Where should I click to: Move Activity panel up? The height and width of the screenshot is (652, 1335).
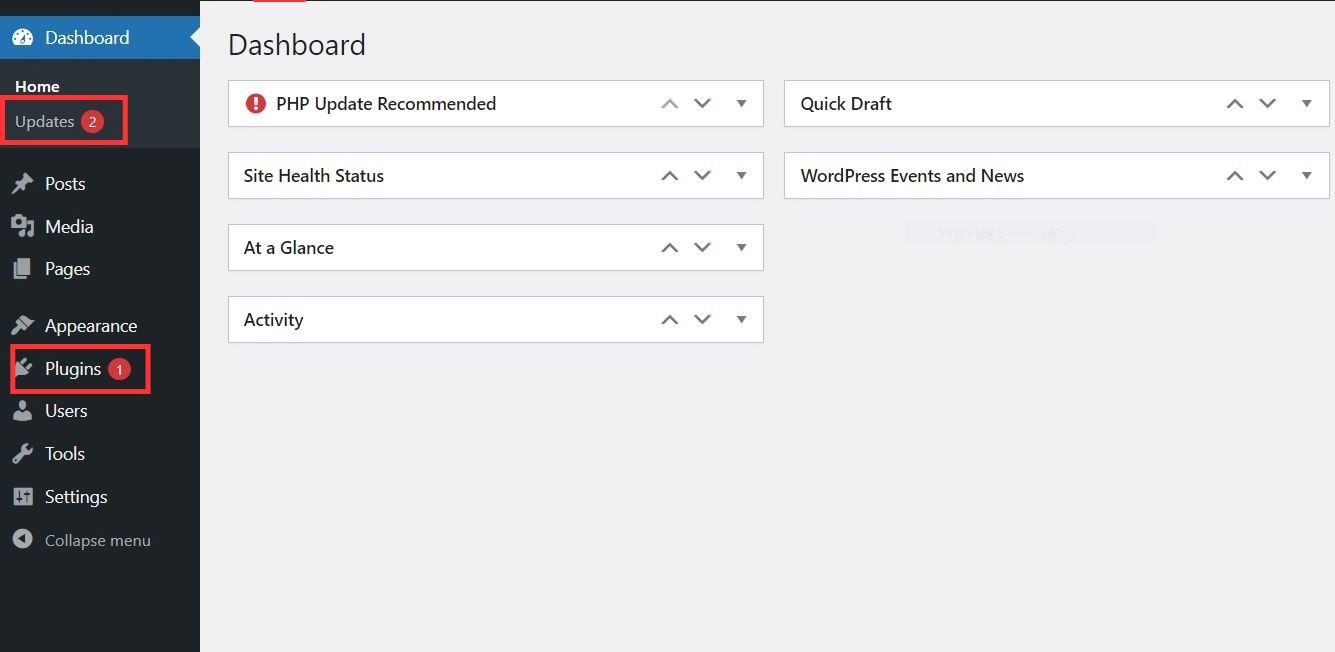coord(670,320)
